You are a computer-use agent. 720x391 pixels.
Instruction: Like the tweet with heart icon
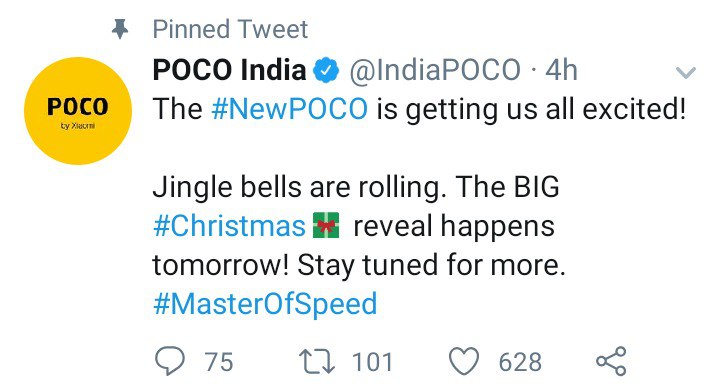point(464,362)
